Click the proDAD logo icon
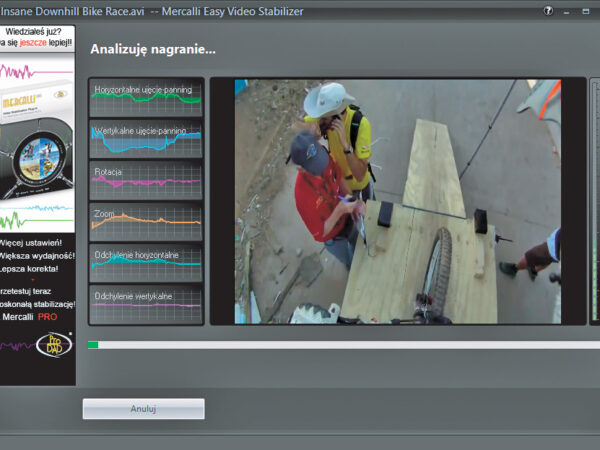 click(56, 344)
